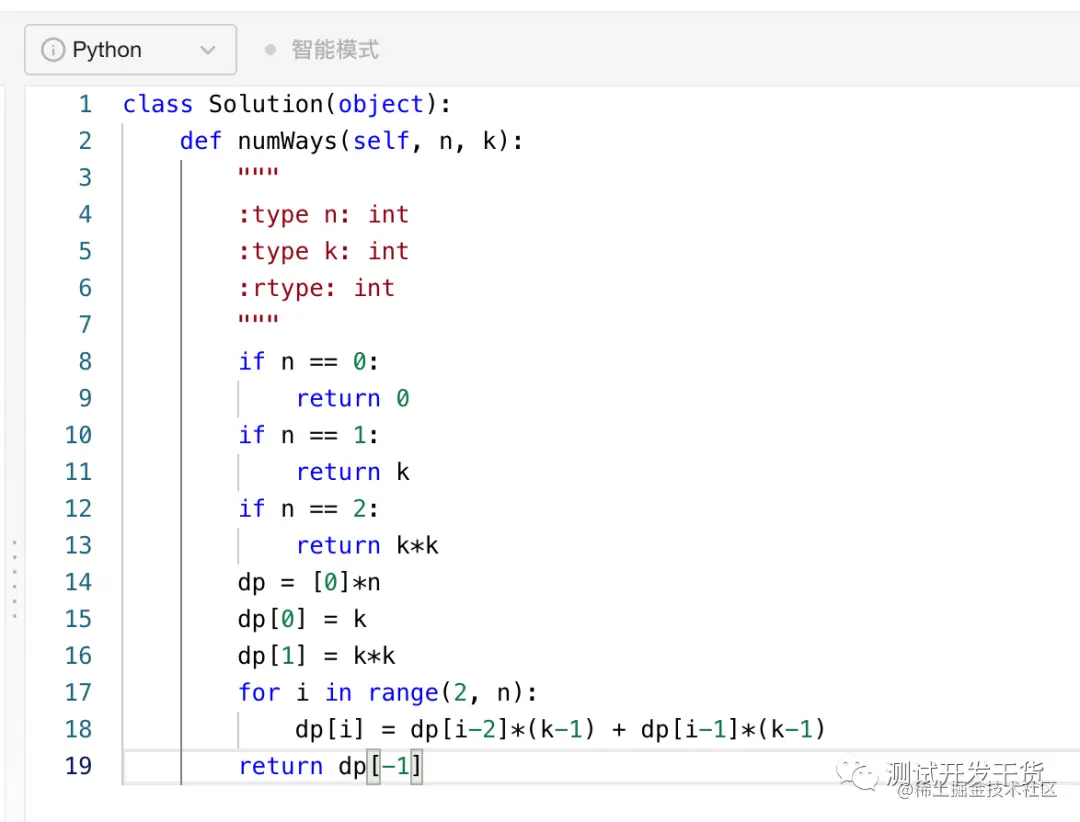Click the 'class Solution(object):' line

(x=287, y=104)
